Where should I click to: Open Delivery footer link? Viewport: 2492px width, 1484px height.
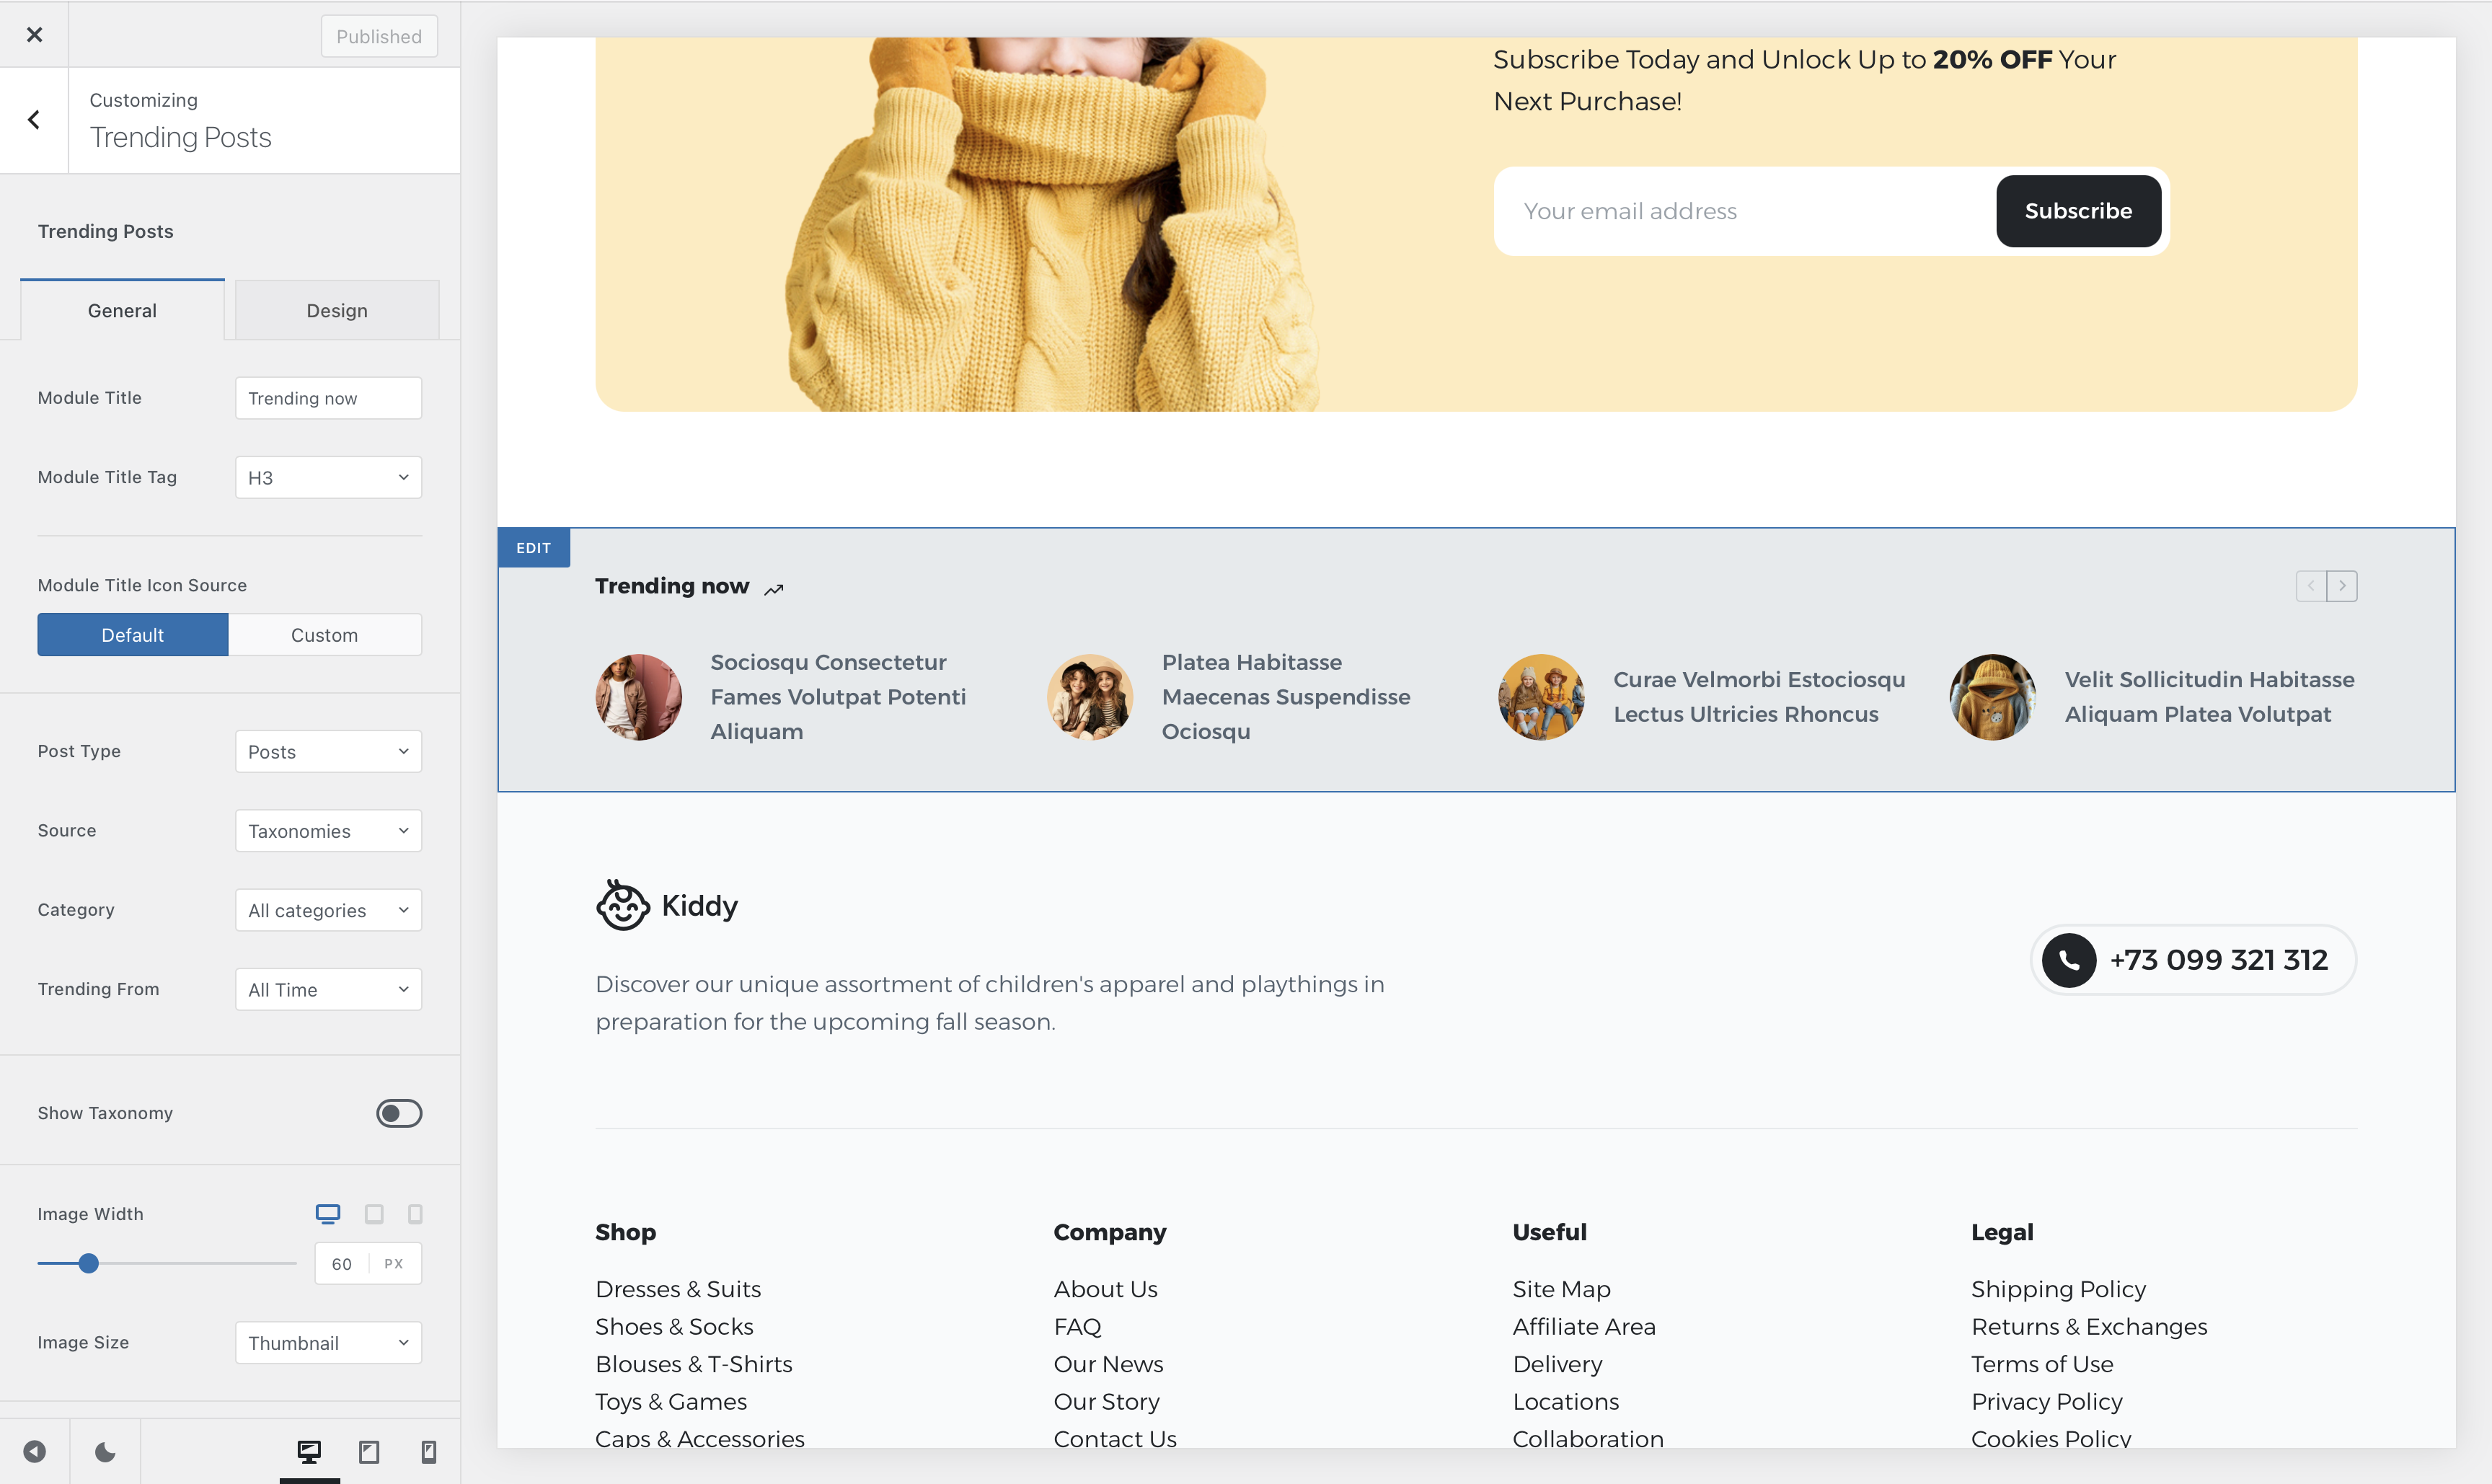tap(1558, 1364)
